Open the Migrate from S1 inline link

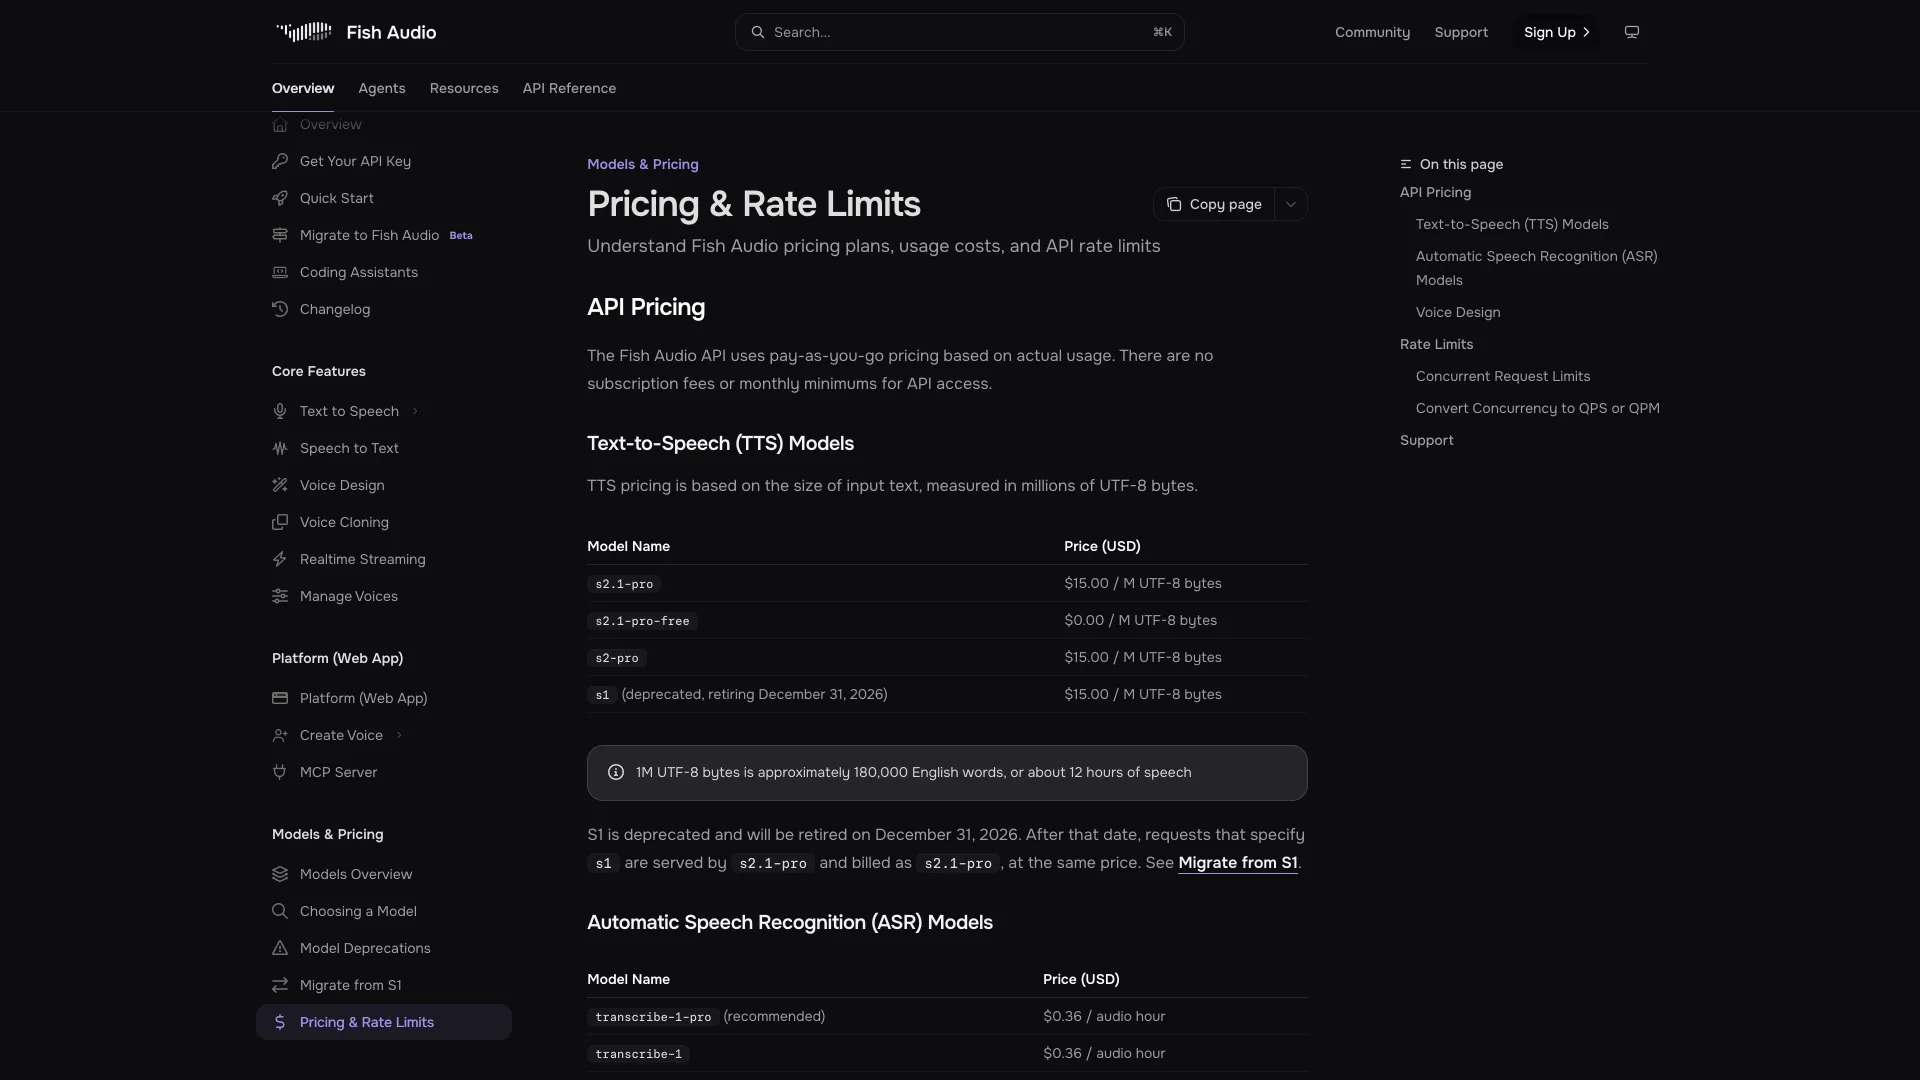(1238, 862)
